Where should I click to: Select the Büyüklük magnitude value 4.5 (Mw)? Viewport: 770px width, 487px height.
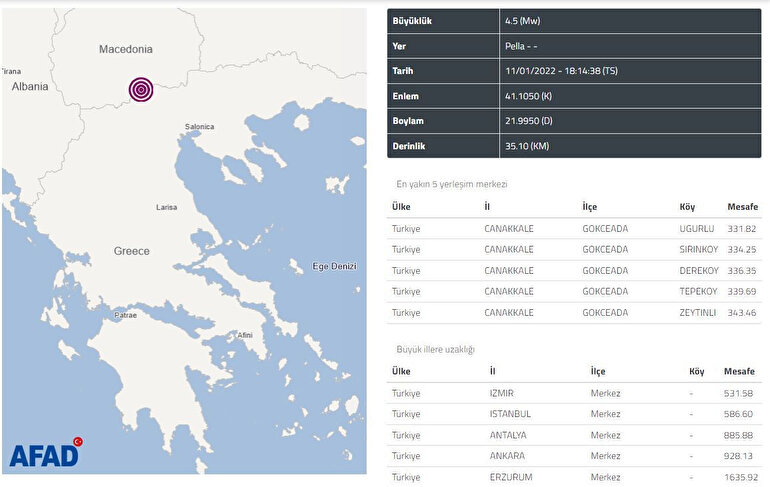click(523, 21)
